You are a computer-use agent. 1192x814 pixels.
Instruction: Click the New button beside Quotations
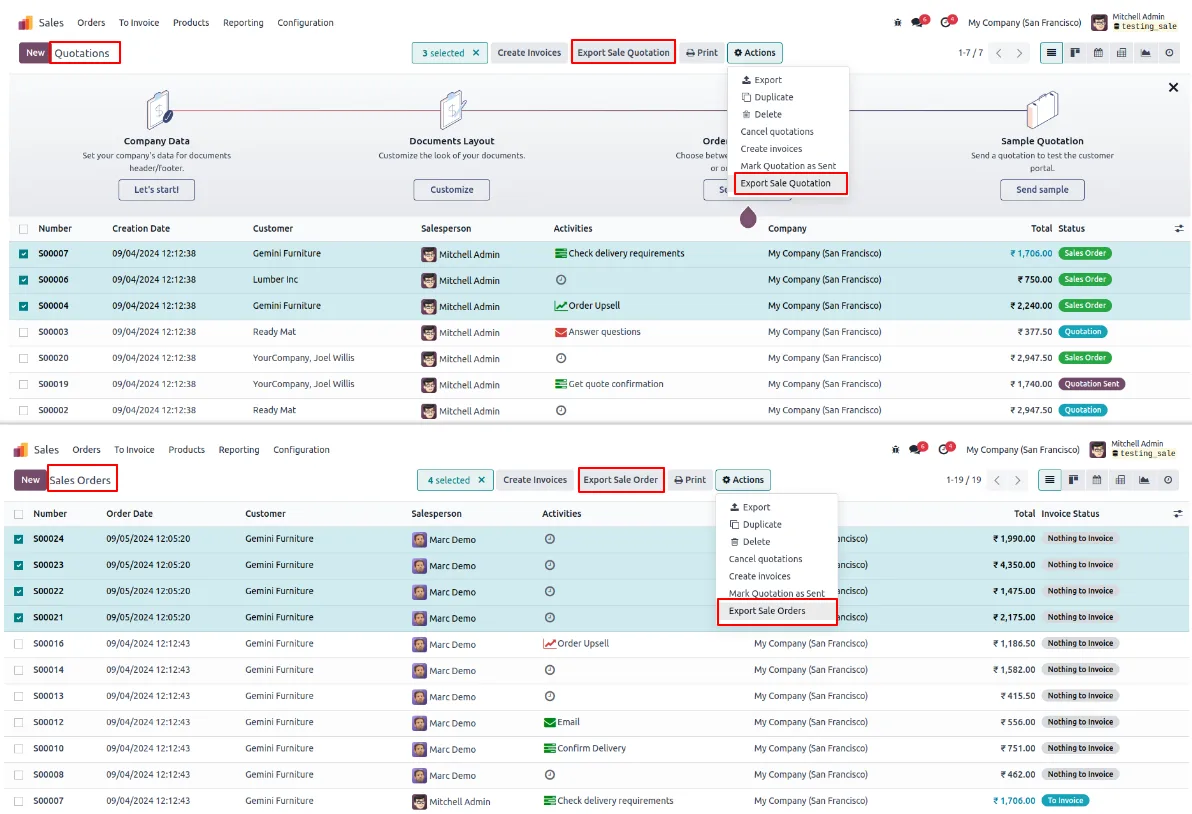[x=35, y=52]
